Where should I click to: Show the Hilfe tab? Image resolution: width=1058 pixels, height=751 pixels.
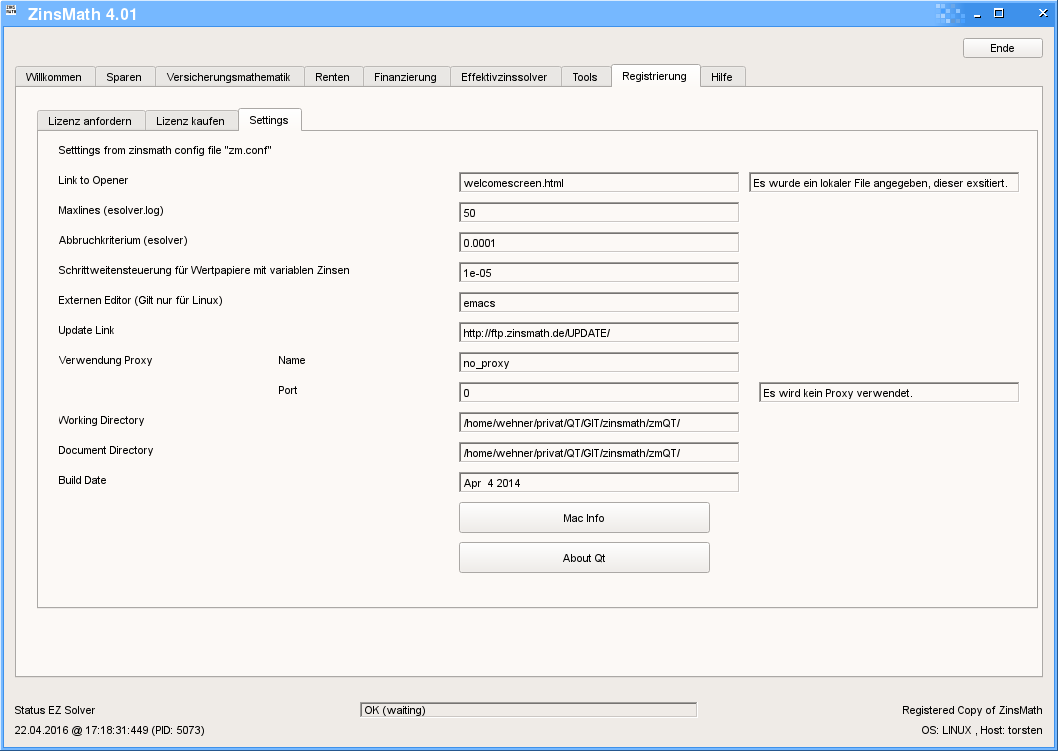click(721, 77)
